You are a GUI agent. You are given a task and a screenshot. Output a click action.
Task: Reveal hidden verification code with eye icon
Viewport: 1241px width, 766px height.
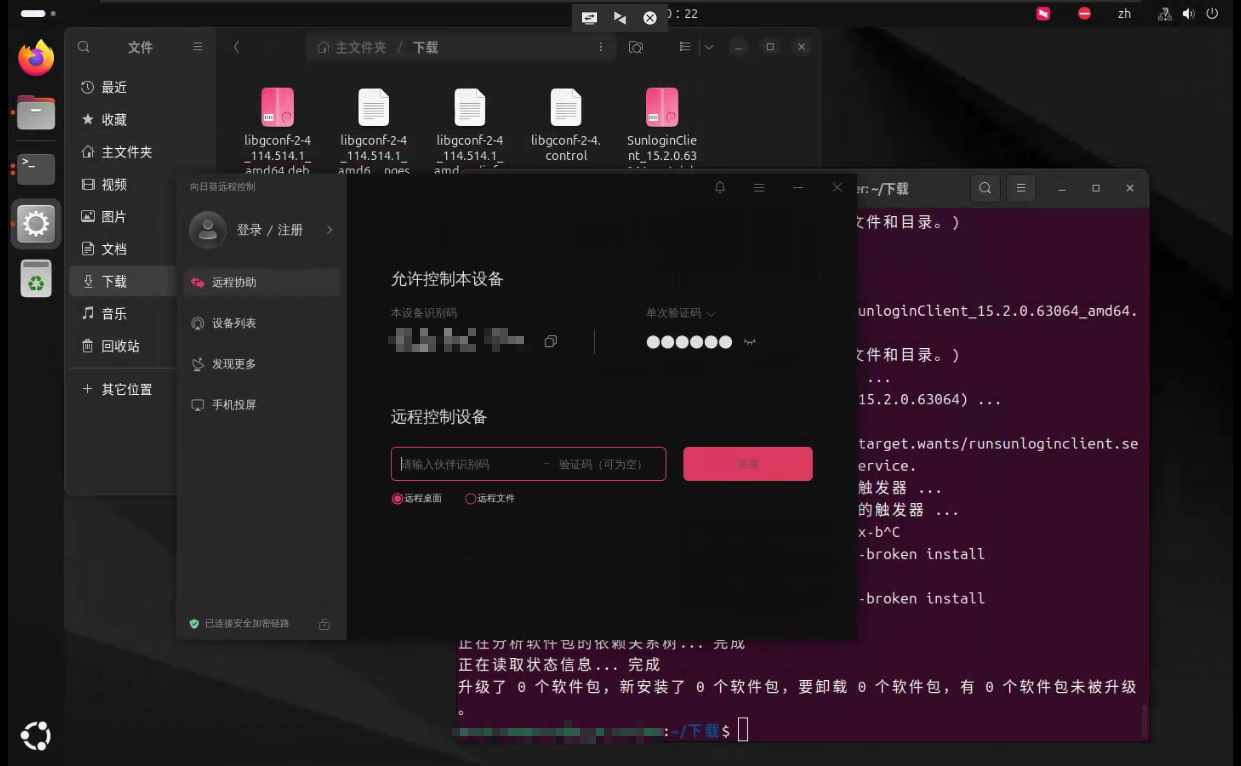[750, 342]
